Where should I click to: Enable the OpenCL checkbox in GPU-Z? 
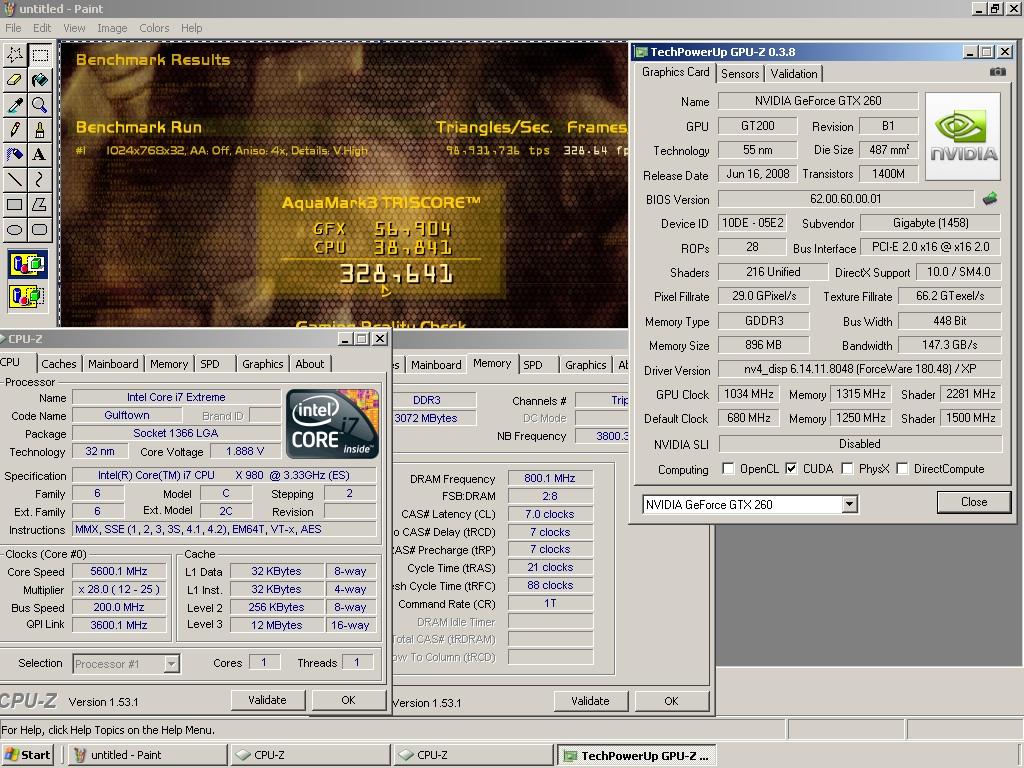coord(728,468)
